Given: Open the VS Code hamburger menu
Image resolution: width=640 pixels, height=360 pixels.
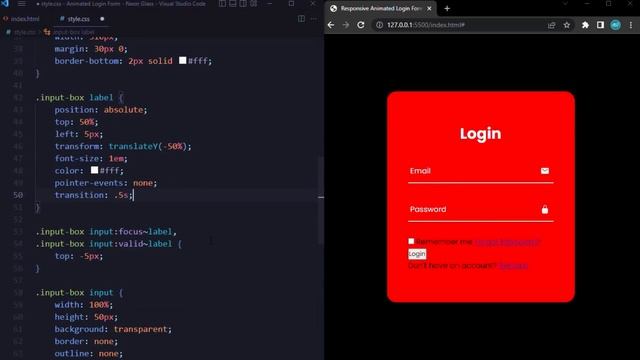Looking at the screenshot, I should 22,4.
